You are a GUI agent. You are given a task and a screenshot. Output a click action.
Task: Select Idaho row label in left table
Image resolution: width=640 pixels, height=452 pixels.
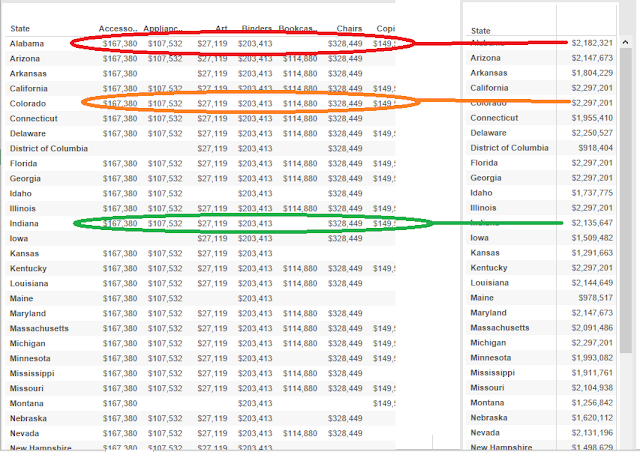pos(21,194)
